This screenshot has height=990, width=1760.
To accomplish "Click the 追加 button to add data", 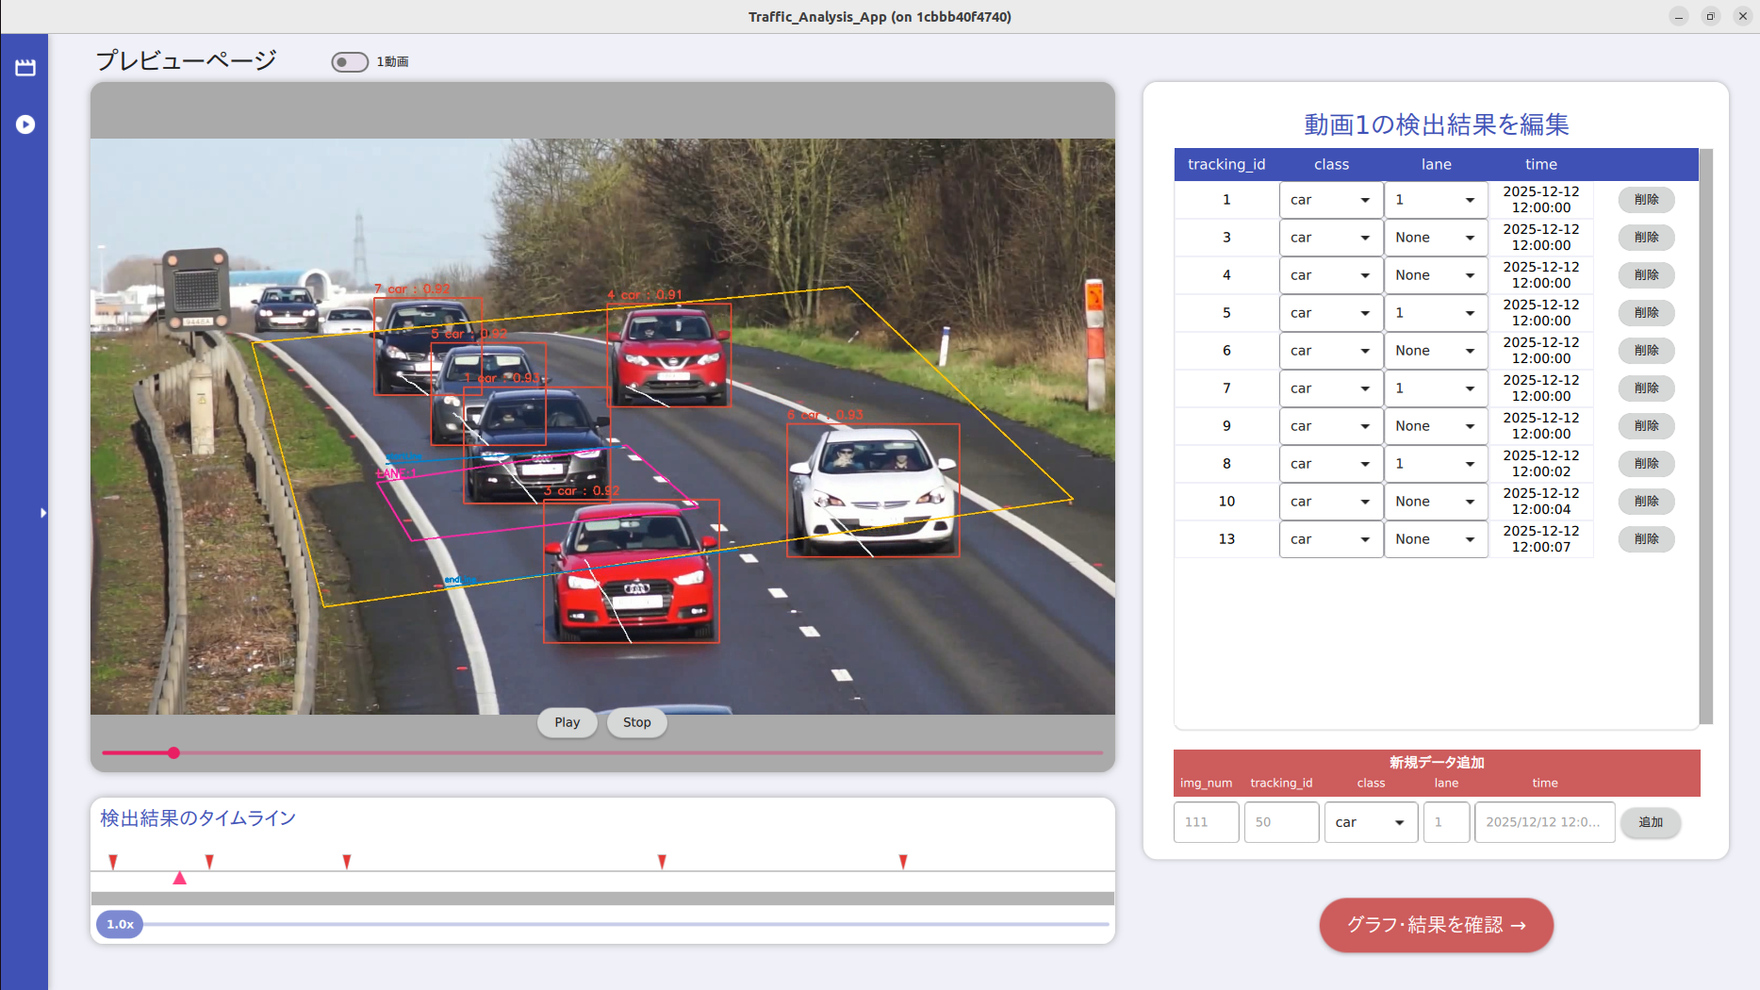I will coord(1650,822).
